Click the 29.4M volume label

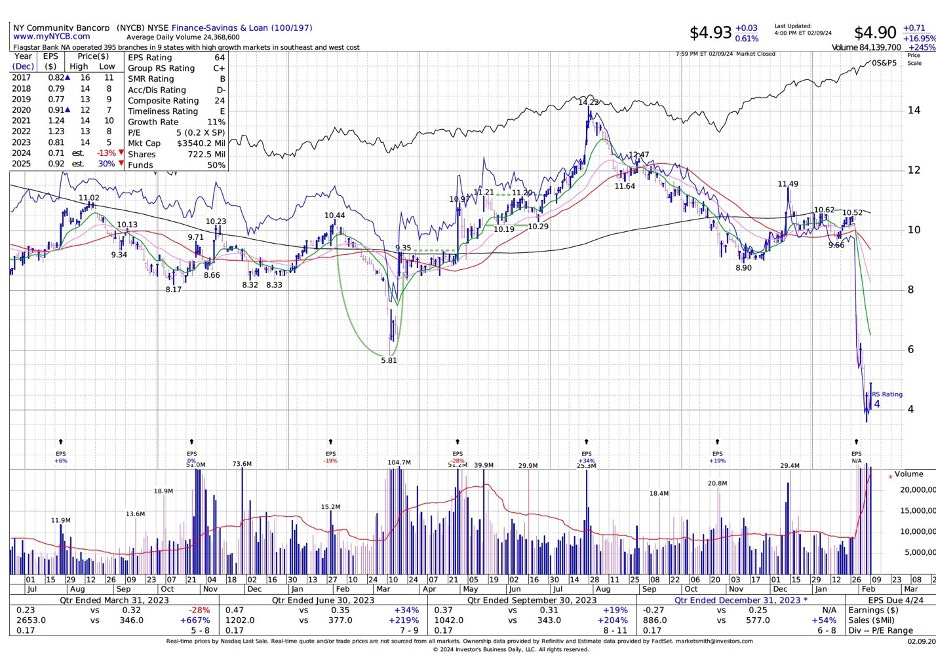tap(789, 465)
